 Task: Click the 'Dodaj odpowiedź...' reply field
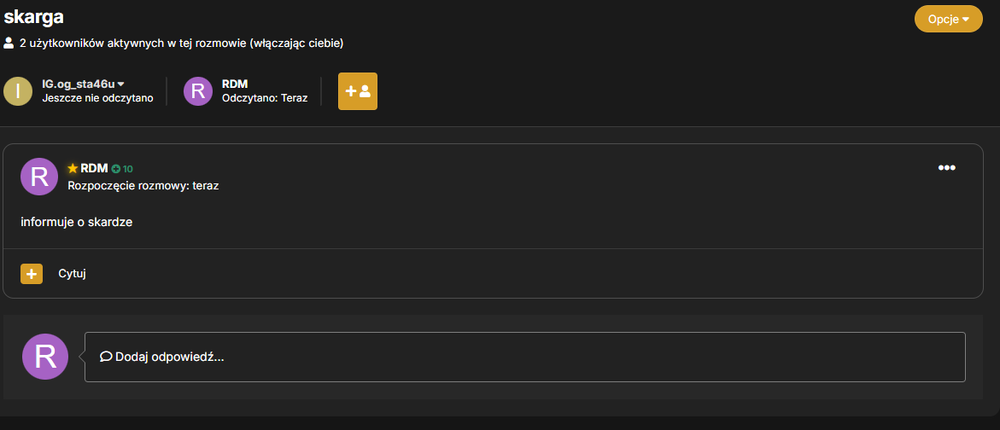point(525,357)
